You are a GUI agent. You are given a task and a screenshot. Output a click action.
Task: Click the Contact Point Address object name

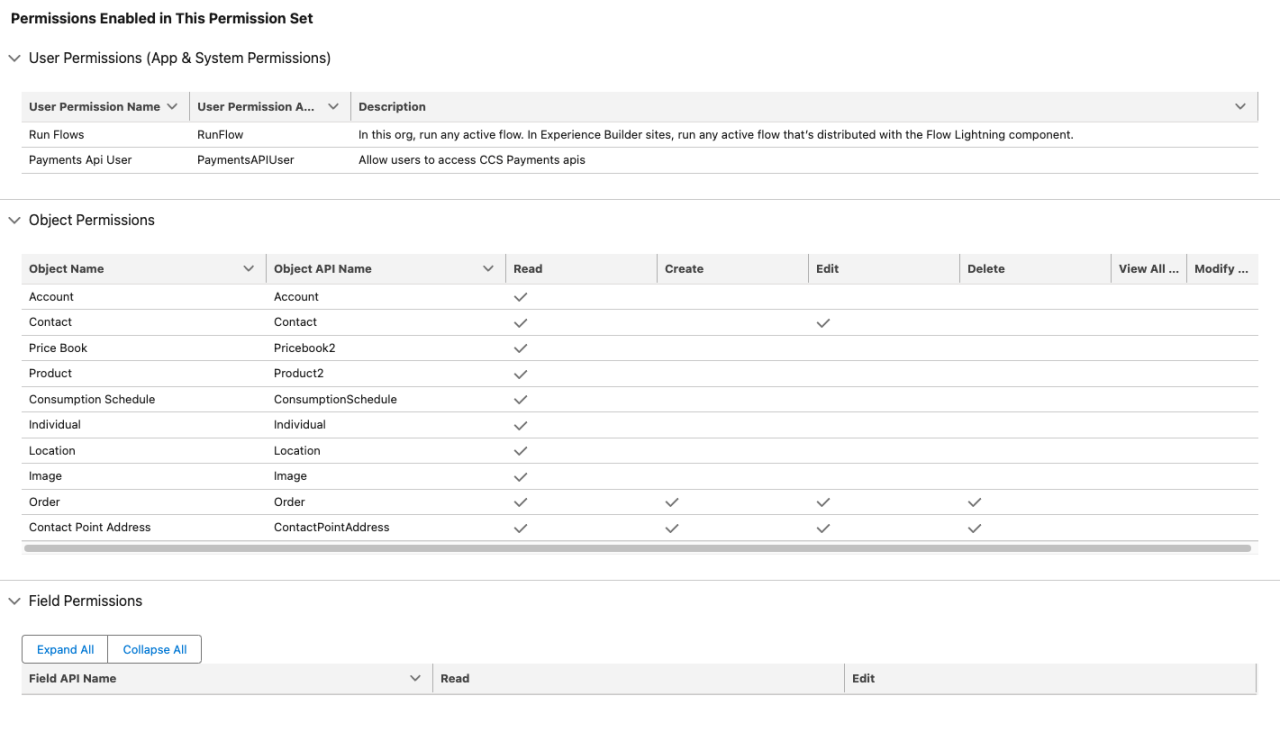[90, 527]
